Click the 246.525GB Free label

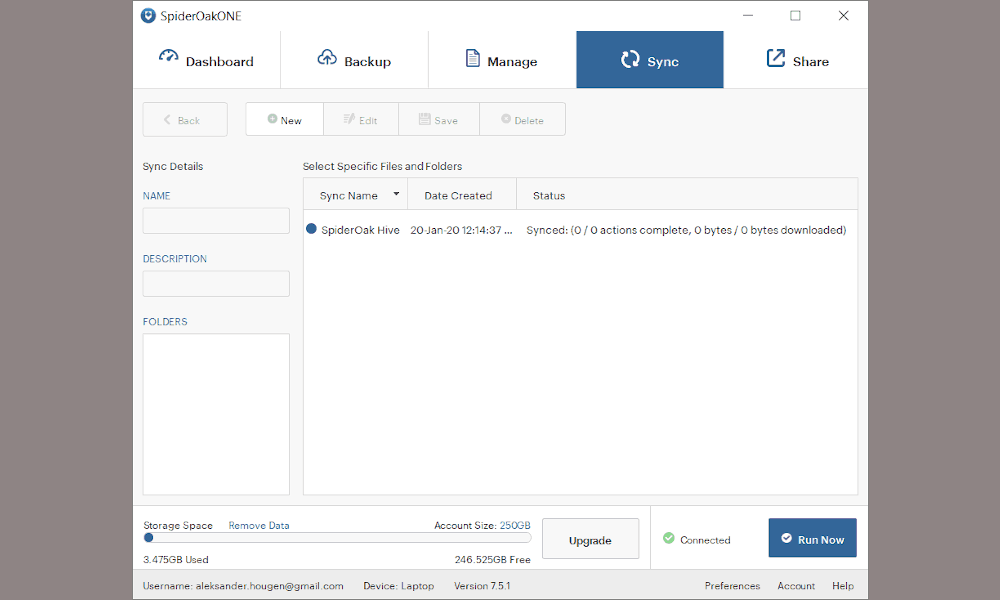[x=492, y=559]
